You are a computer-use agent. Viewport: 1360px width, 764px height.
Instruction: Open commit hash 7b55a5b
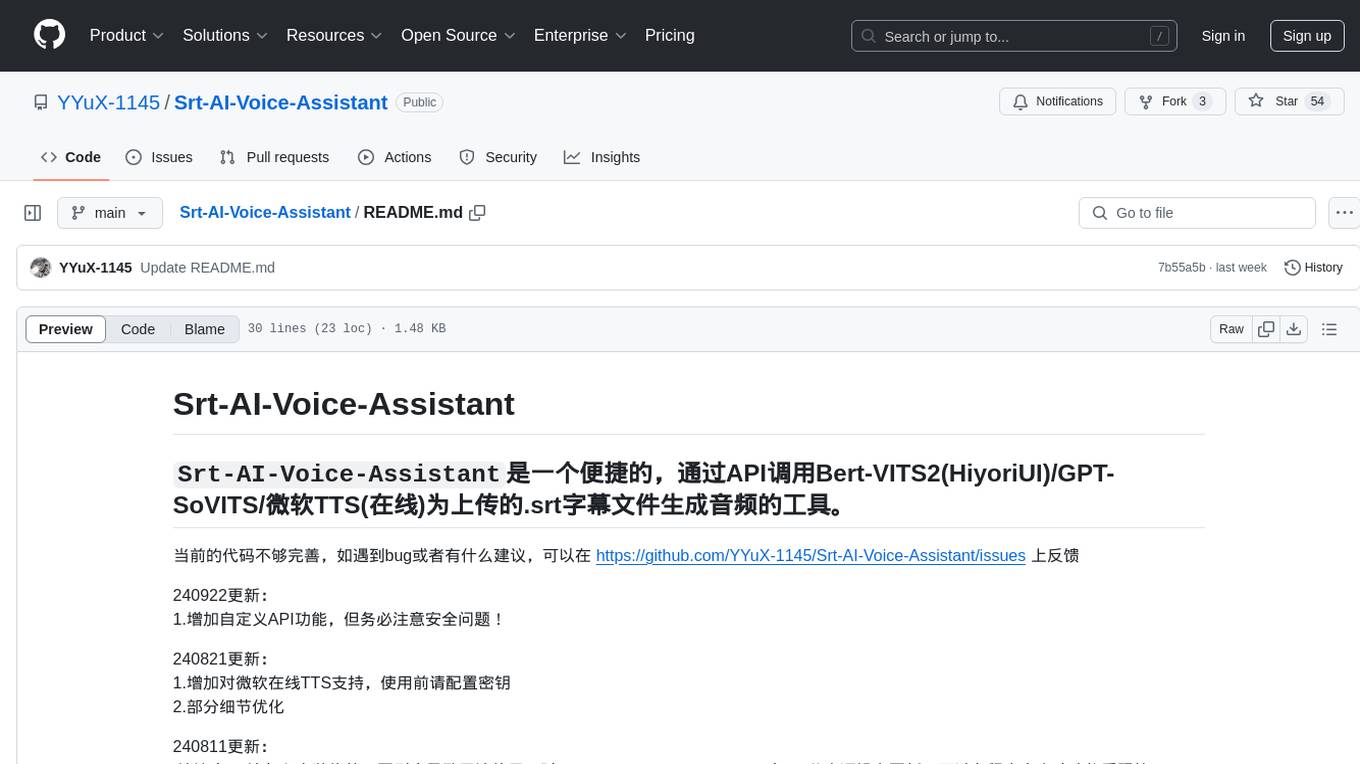1181,268
